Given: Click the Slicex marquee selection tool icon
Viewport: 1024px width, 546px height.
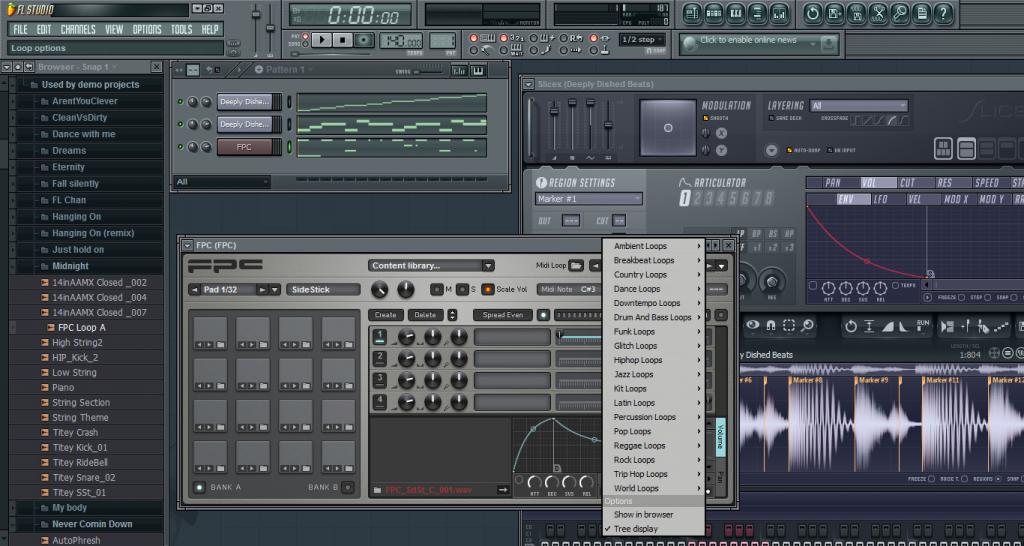Looking at the screenshot, I should click(x=788, y=326).
